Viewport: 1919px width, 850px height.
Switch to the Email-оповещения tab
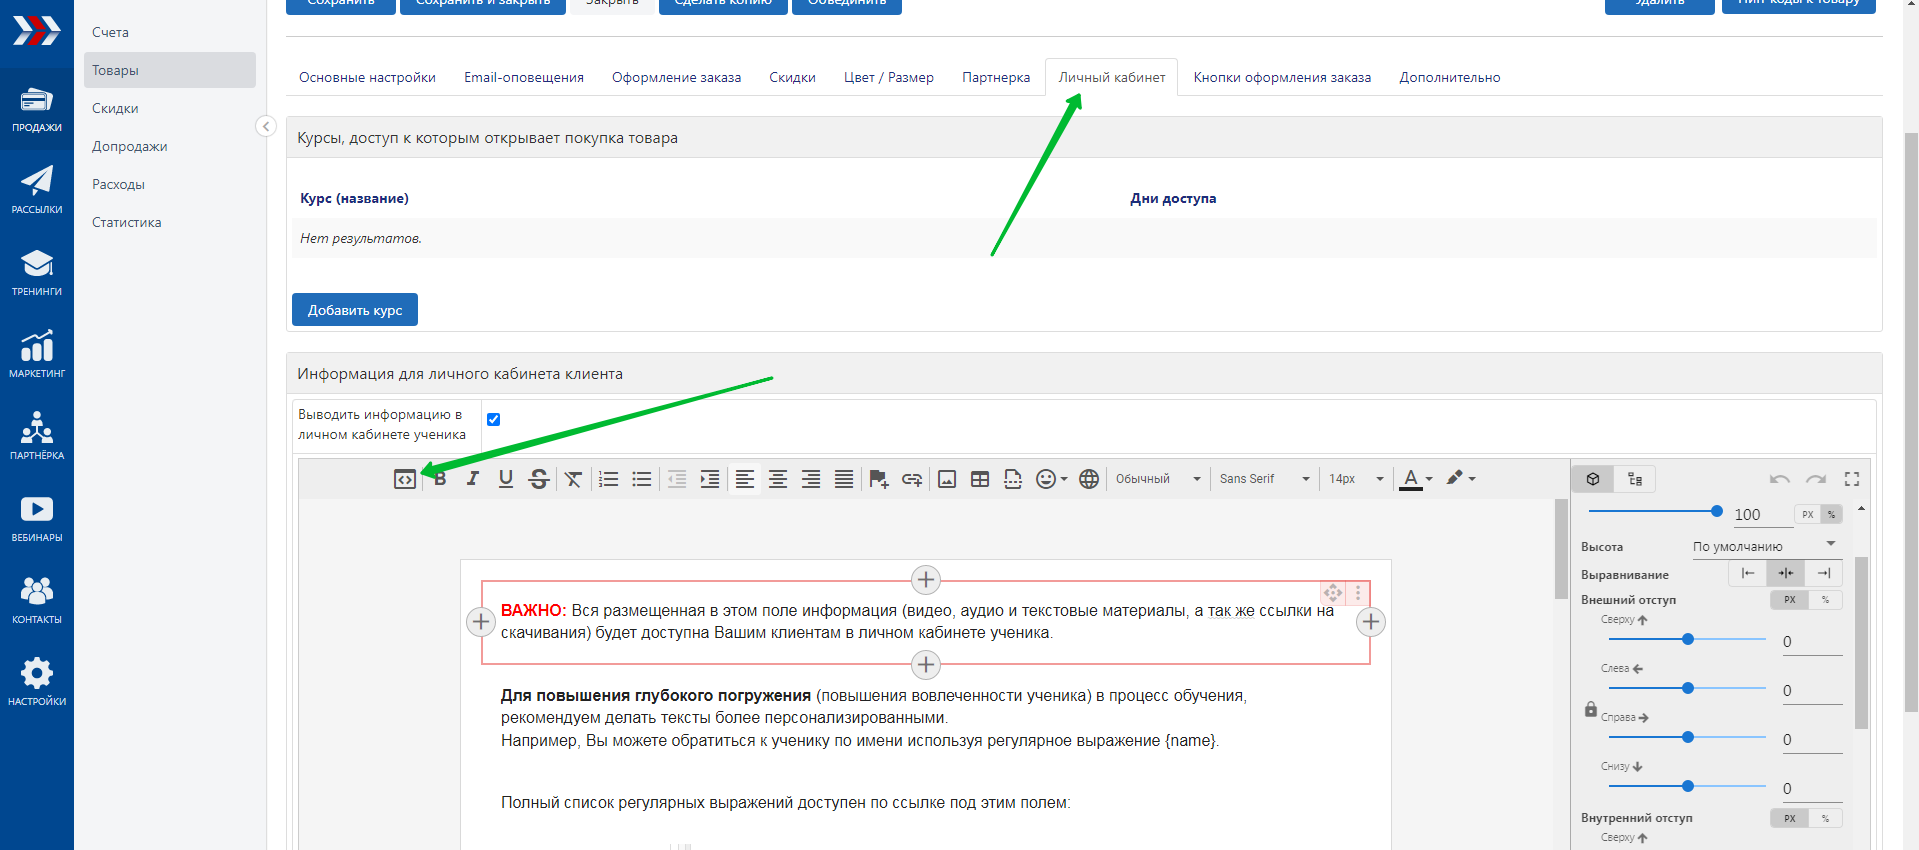(x=523, y=77)
